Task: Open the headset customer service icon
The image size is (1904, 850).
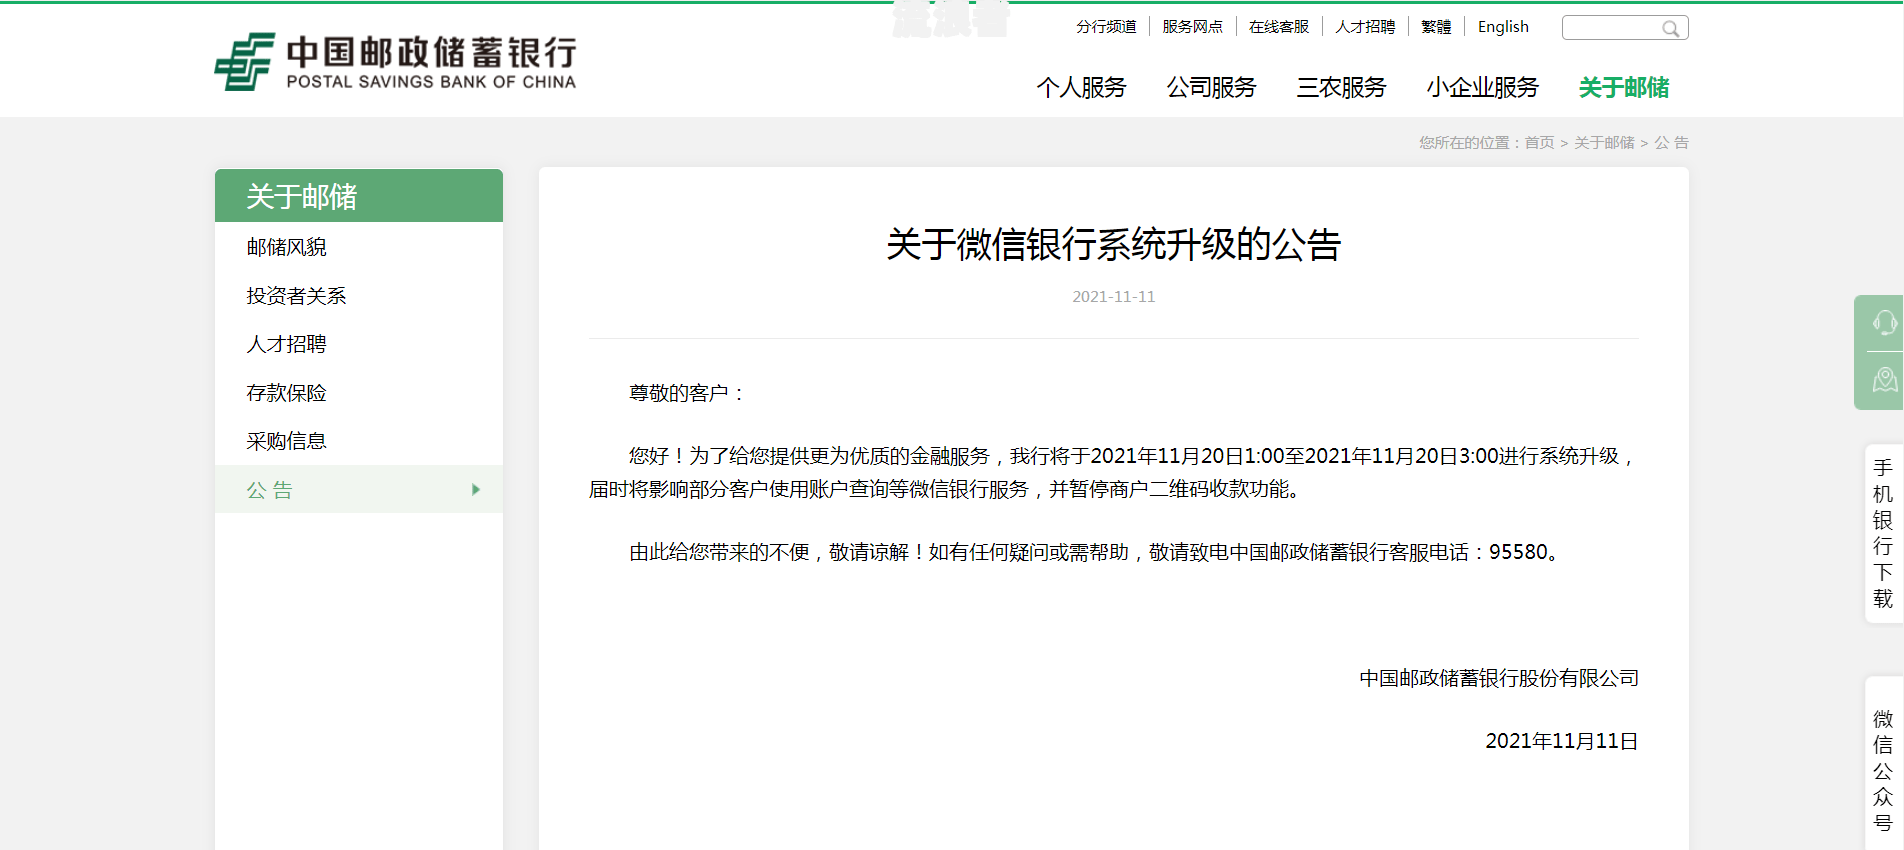Action: pyautogui.click(x=1884, y=323)
